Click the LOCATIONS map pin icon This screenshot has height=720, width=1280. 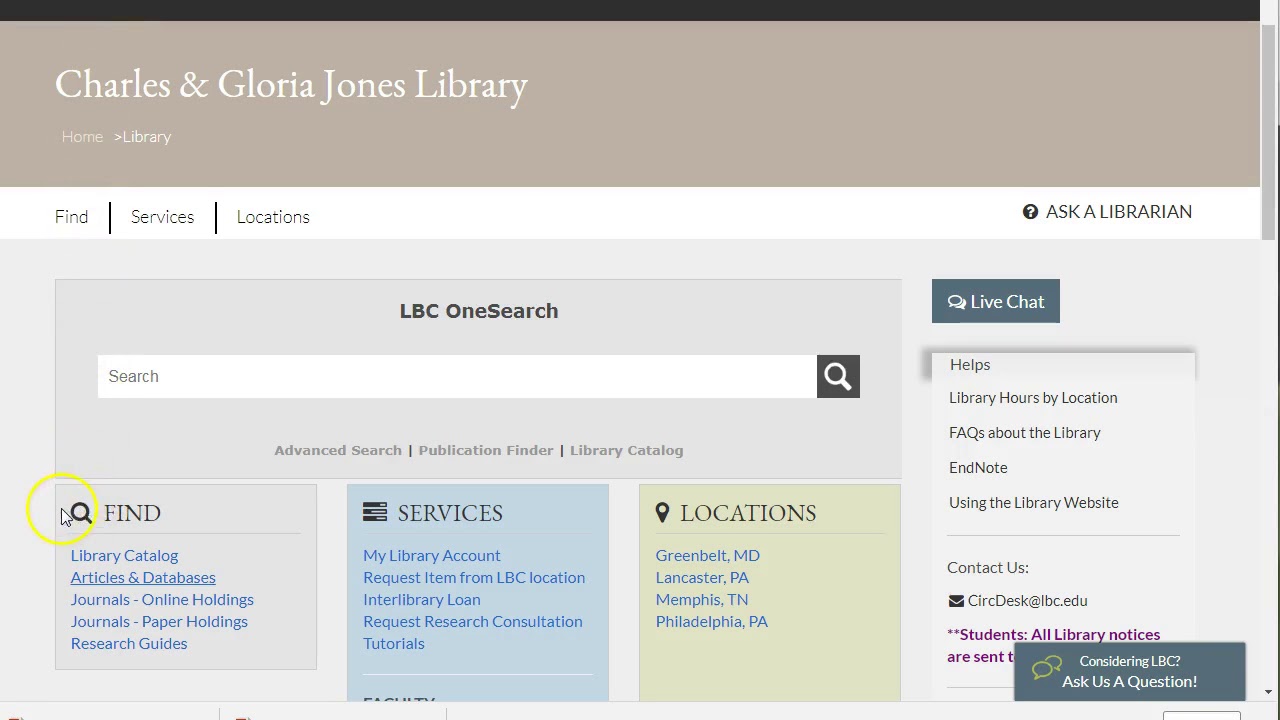[662, 513]
